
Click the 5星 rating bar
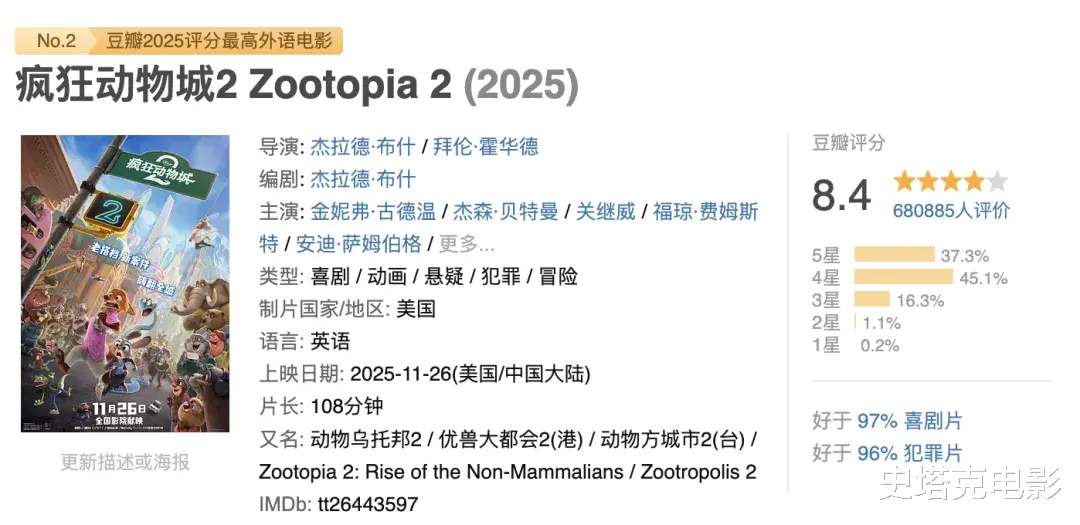(x=894, y=255)
